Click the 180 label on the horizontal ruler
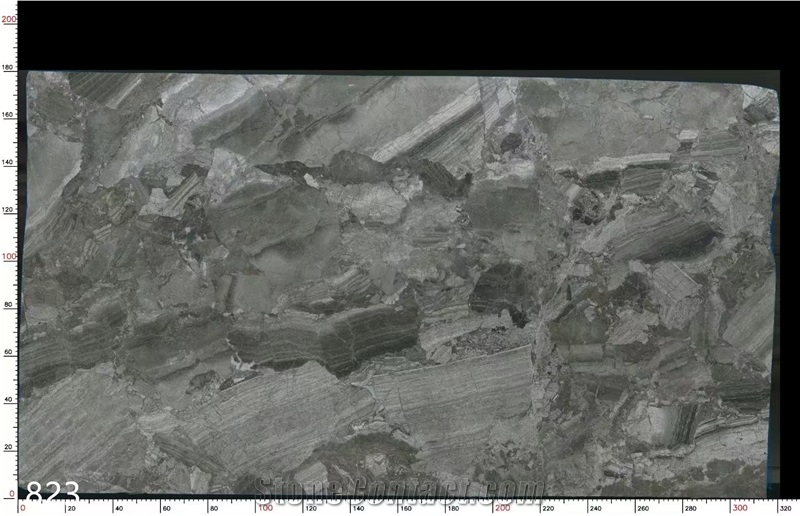The height and width of the screenshot is (516, 800). 453,509
